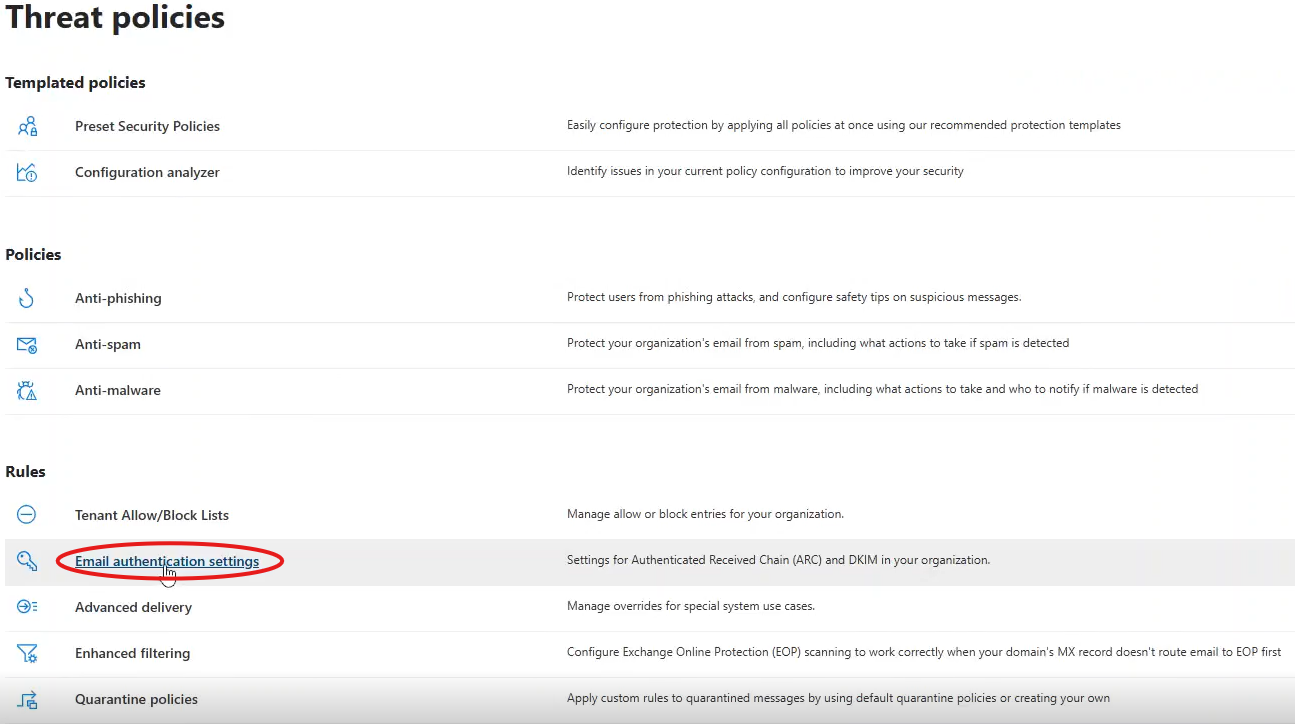Screen dimensions: 1295x724
Task: Click the Tenant Allow/Block Lists circle icon
Action: (27, 515)
